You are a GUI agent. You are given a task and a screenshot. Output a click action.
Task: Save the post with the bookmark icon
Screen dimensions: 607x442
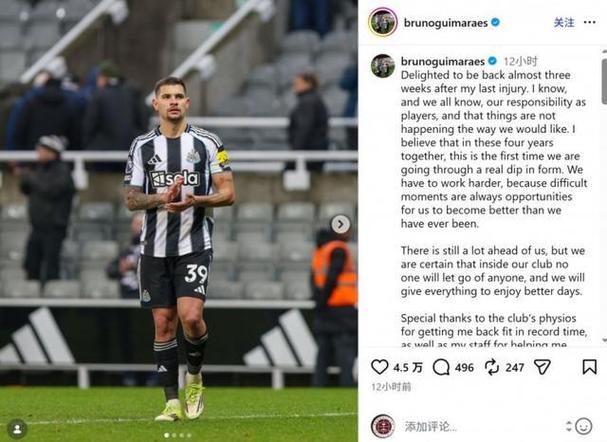[x=589, y=367]
